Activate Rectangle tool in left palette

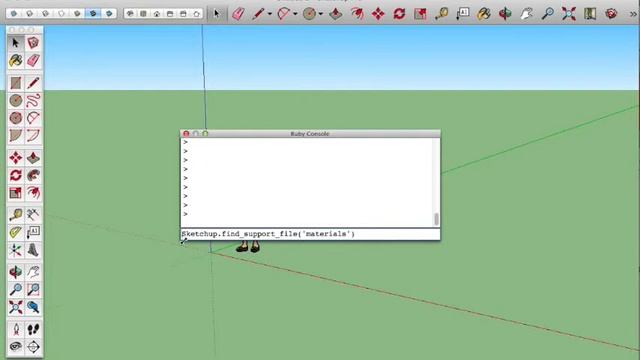point(16,83)
